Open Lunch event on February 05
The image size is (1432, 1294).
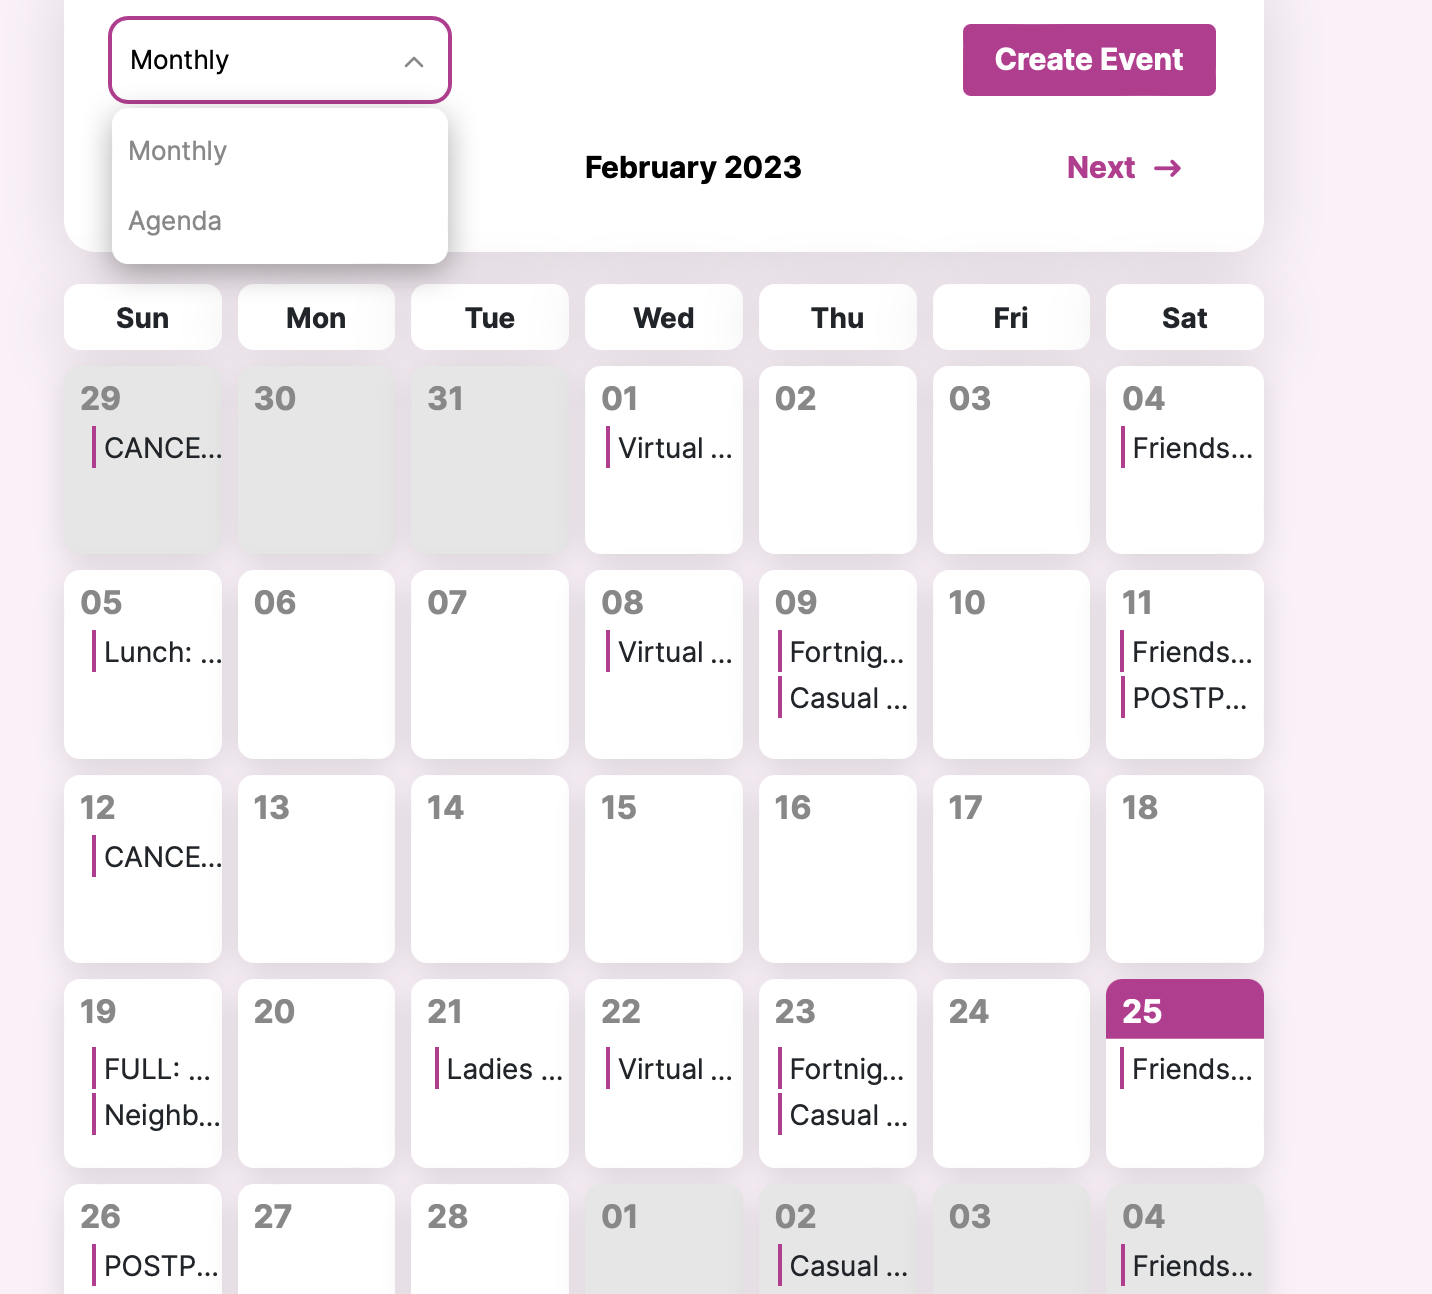click(x=162, y=652)
